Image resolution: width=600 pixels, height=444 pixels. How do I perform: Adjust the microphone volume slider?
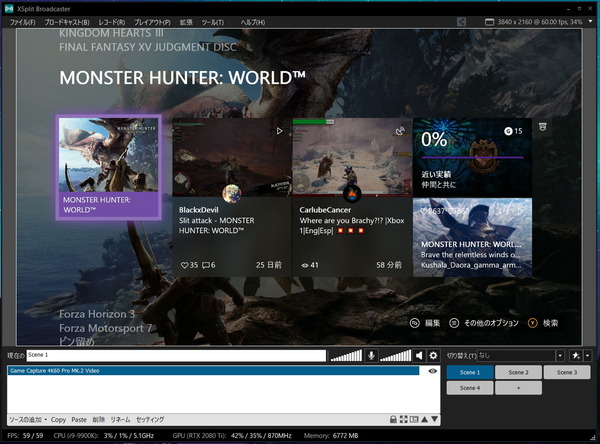coord(346,356)
